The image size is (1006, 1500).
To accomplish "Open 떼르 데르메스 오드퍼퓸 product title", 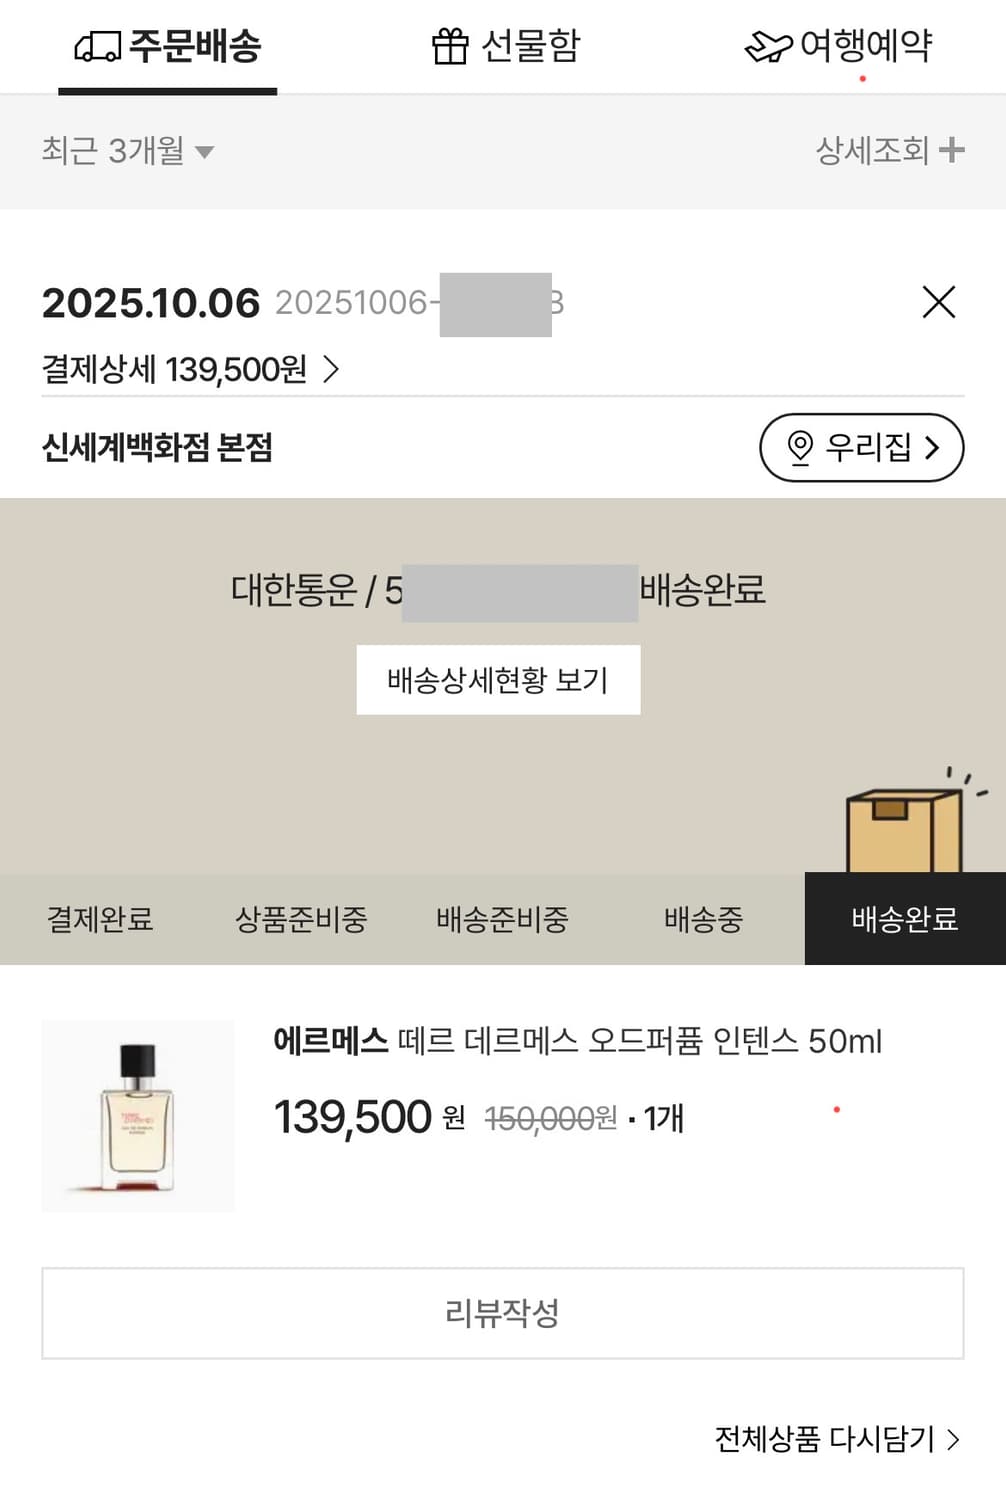I will coord(578,1041).
